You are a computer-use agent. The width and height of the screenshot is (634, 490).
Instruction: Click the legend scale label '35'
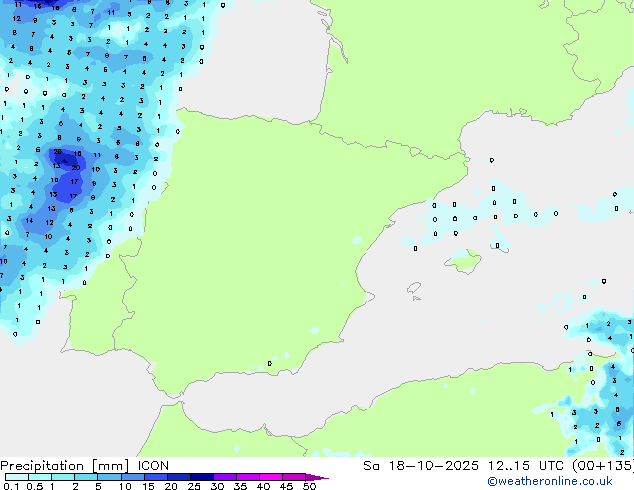(240, 486)
